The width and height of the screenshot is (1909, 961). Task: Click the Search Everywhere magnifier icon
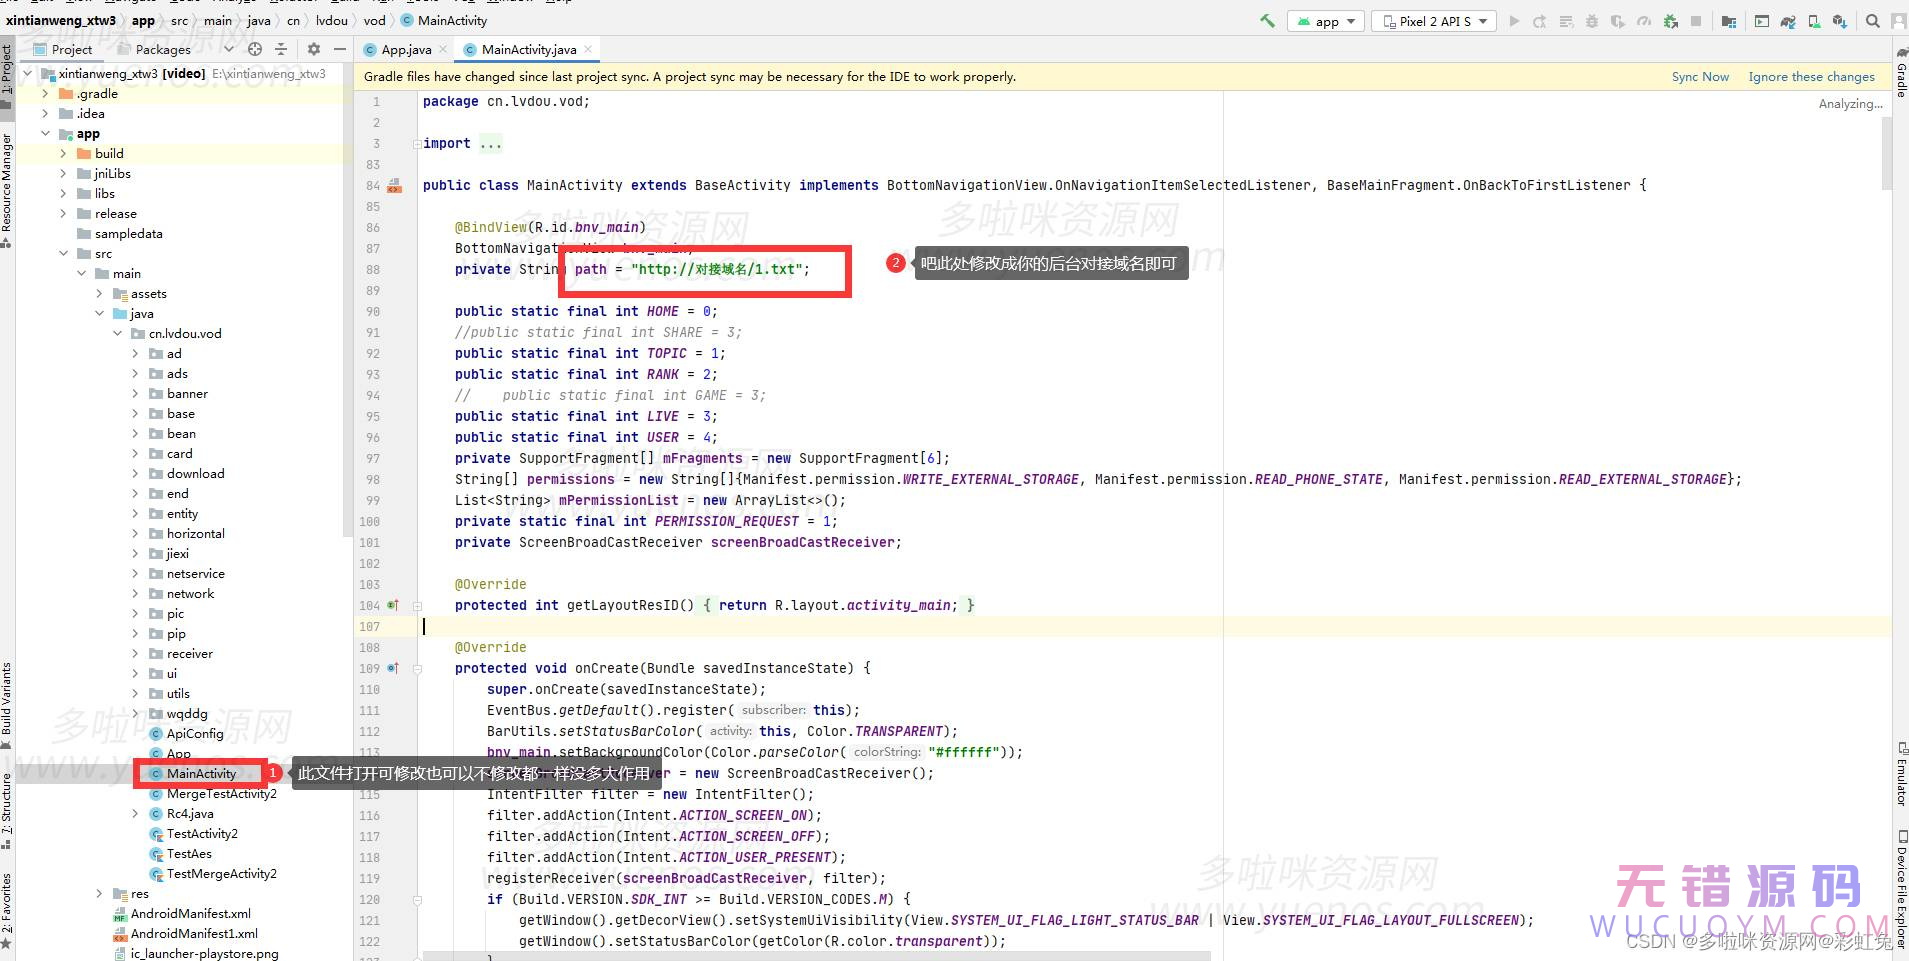coord(1872,21)
